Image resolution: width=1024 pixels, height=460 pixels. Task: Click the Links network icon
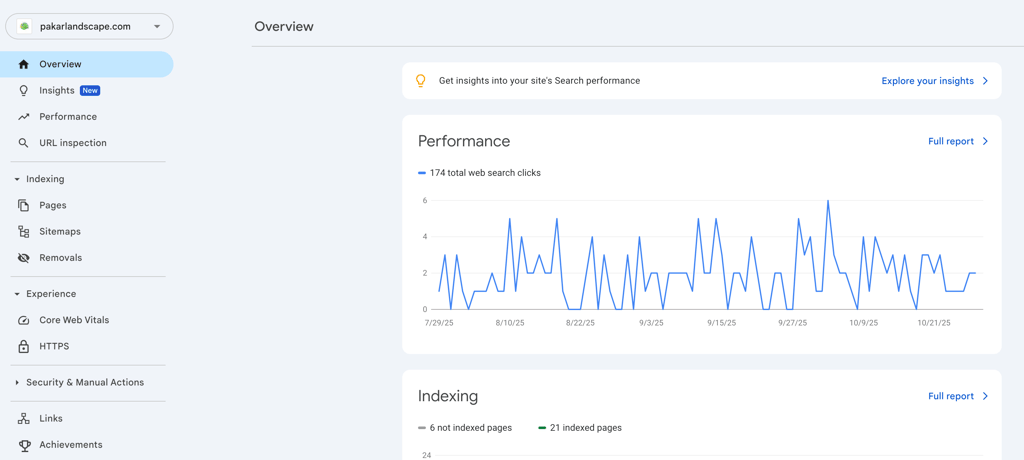coord(24,419)
